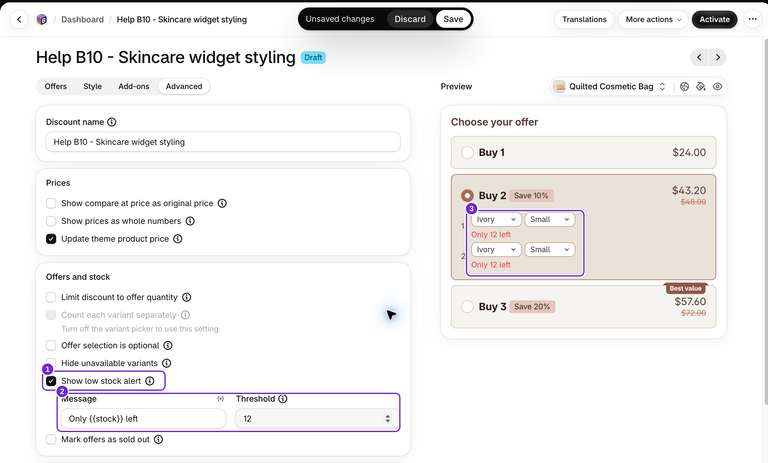Open first item's Small size dropdown
This screenshot has height=463, width=768.
[550, 219]
